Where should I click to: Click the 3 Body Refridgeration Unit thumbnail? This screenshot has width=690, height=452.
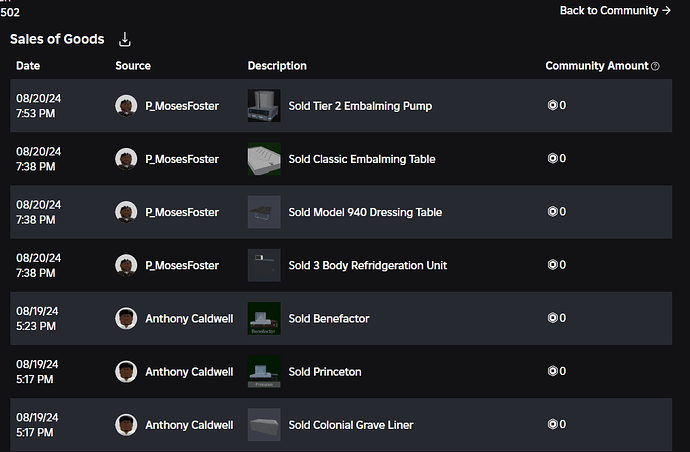tap(264, 265)
